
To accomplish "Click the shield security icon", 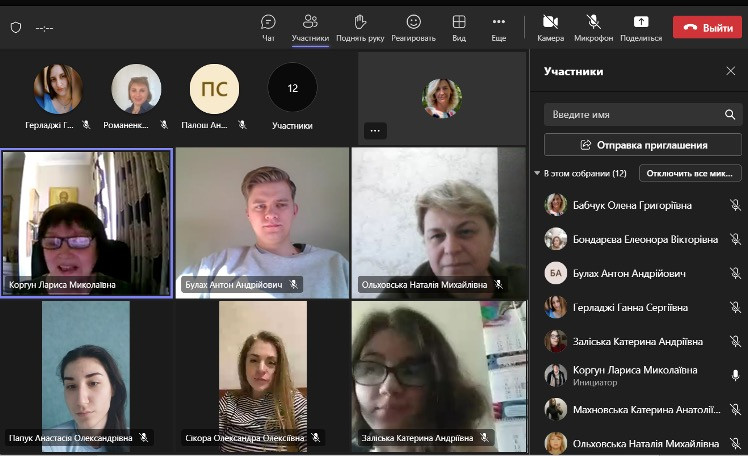I will [16, 28].
